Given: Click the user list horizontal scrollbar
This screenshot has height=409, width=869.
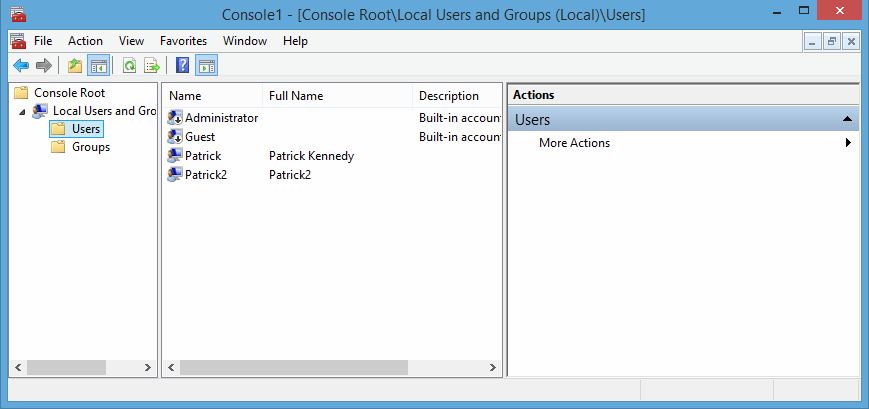Looking at the screenshot, I should pyautogui.click(x=290, y=367).
